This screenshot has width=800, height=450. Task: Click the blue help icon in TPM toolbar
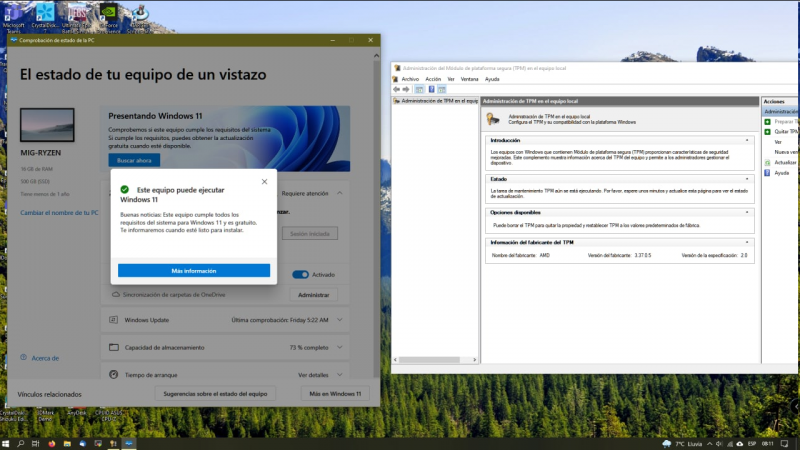tap(431, 89)
